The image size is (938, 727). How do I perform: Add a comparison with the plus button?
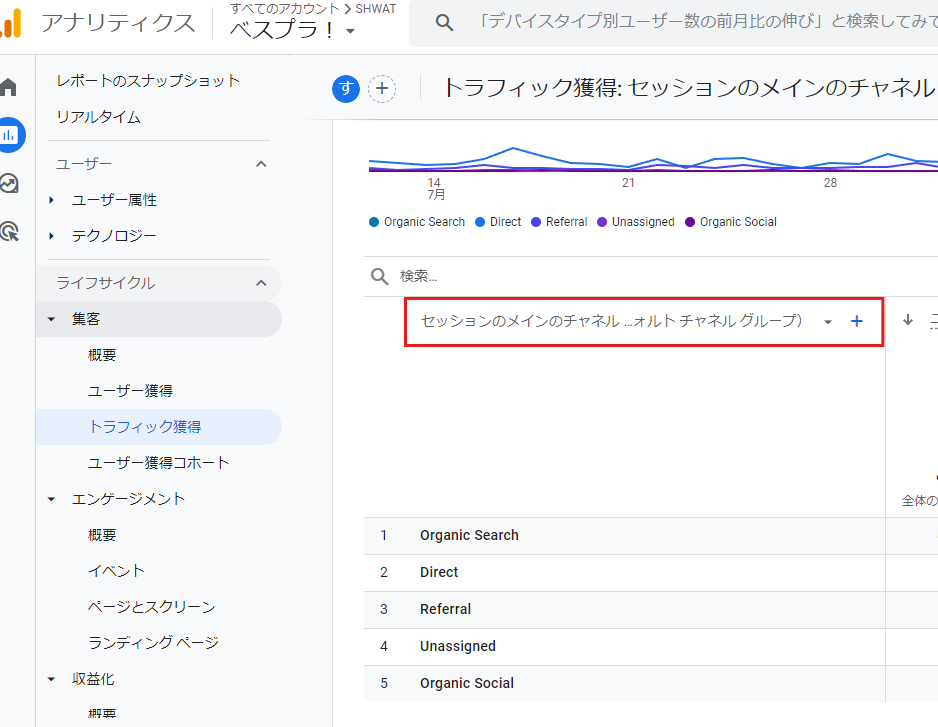coord(382,89)
